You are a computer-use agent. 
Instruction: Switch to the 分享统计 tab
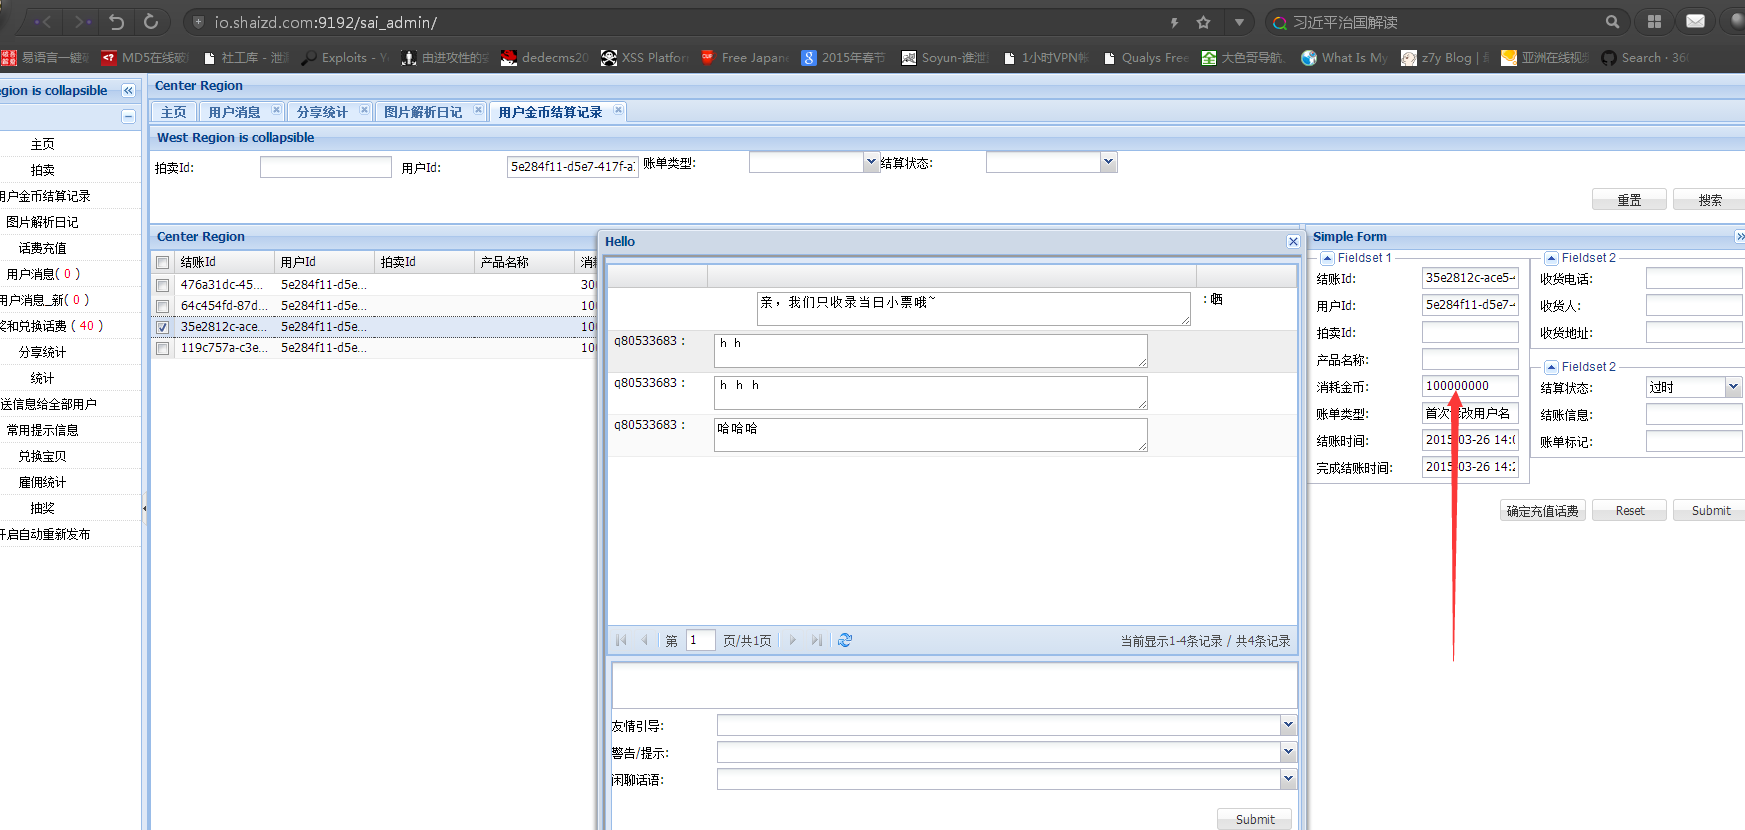pos(322,112)
